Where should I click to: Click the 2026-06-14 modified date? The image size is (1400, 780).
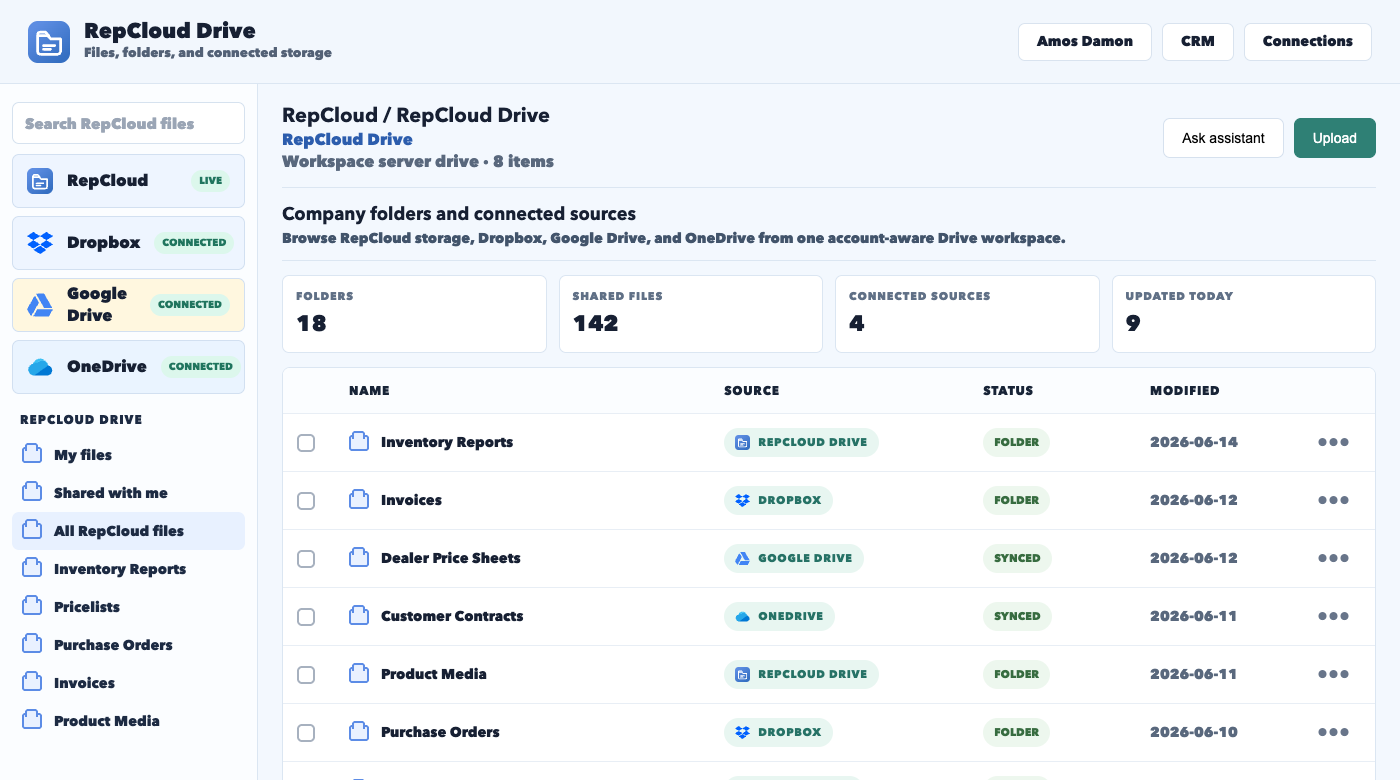click(x=1194, y=442)
